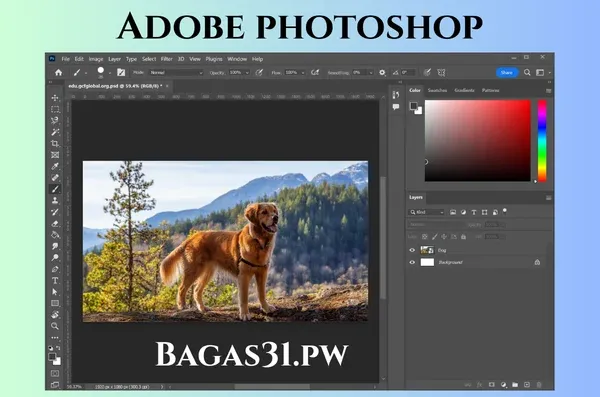600x397 pixels.
Task: Open the Flow dropdown arrow
Action: click(303, 73)
